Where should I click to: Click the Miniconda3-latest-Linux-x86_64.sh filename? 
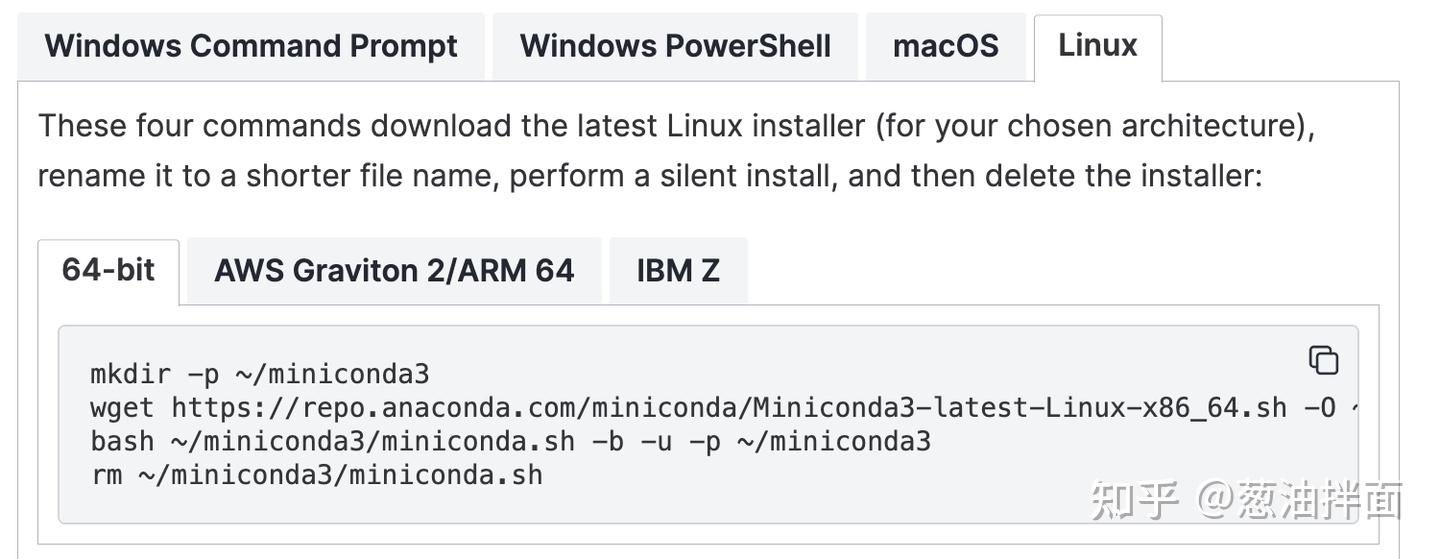(x=1019, y=408)
